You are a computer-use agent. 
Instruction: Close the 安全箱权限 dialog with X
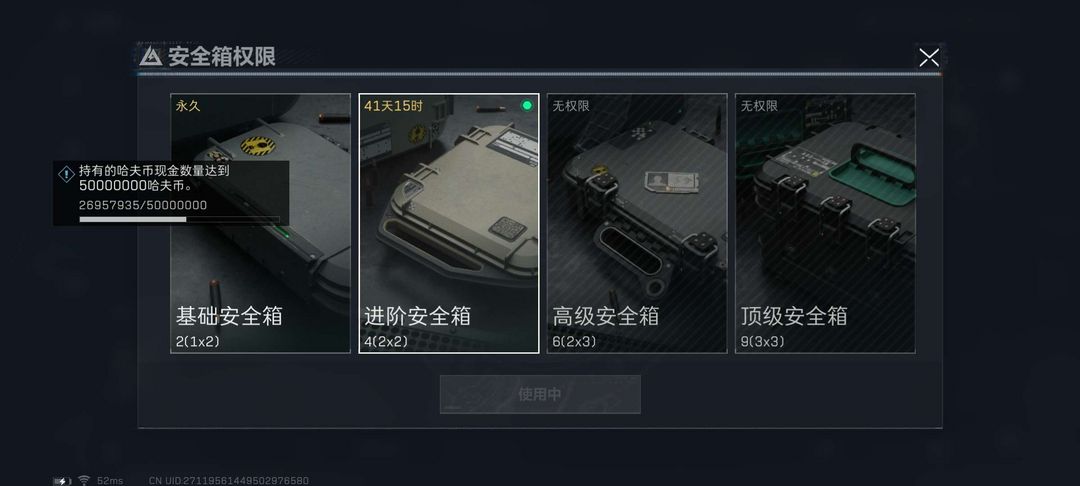tap(928, 58)
